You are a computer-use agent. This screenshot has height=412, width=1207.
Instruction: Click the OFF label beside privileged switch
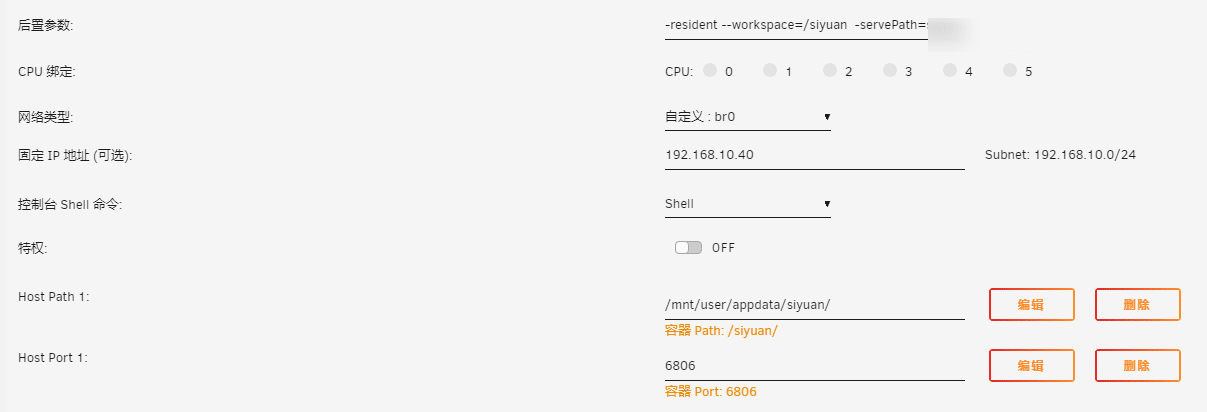pyautogui.click(x=724, y=248)
